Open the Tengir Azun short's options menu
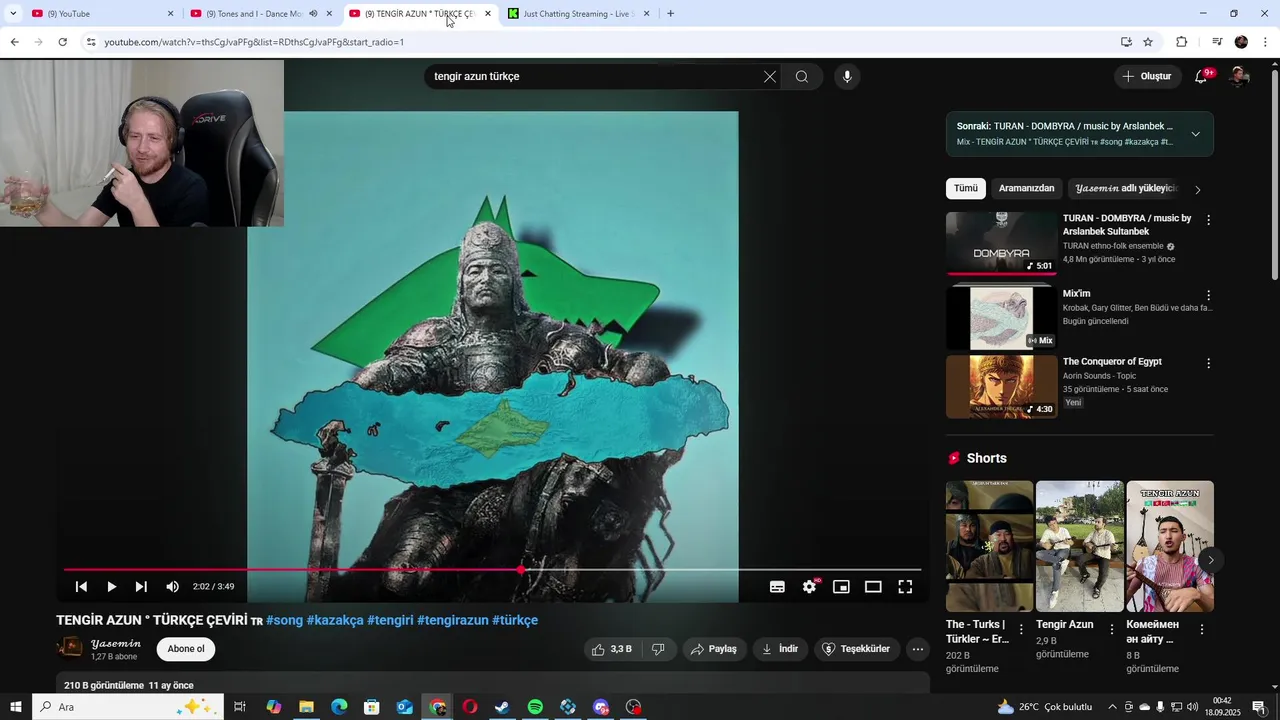The width and height of the screenshot is (1280, 720). point(1112,630)
